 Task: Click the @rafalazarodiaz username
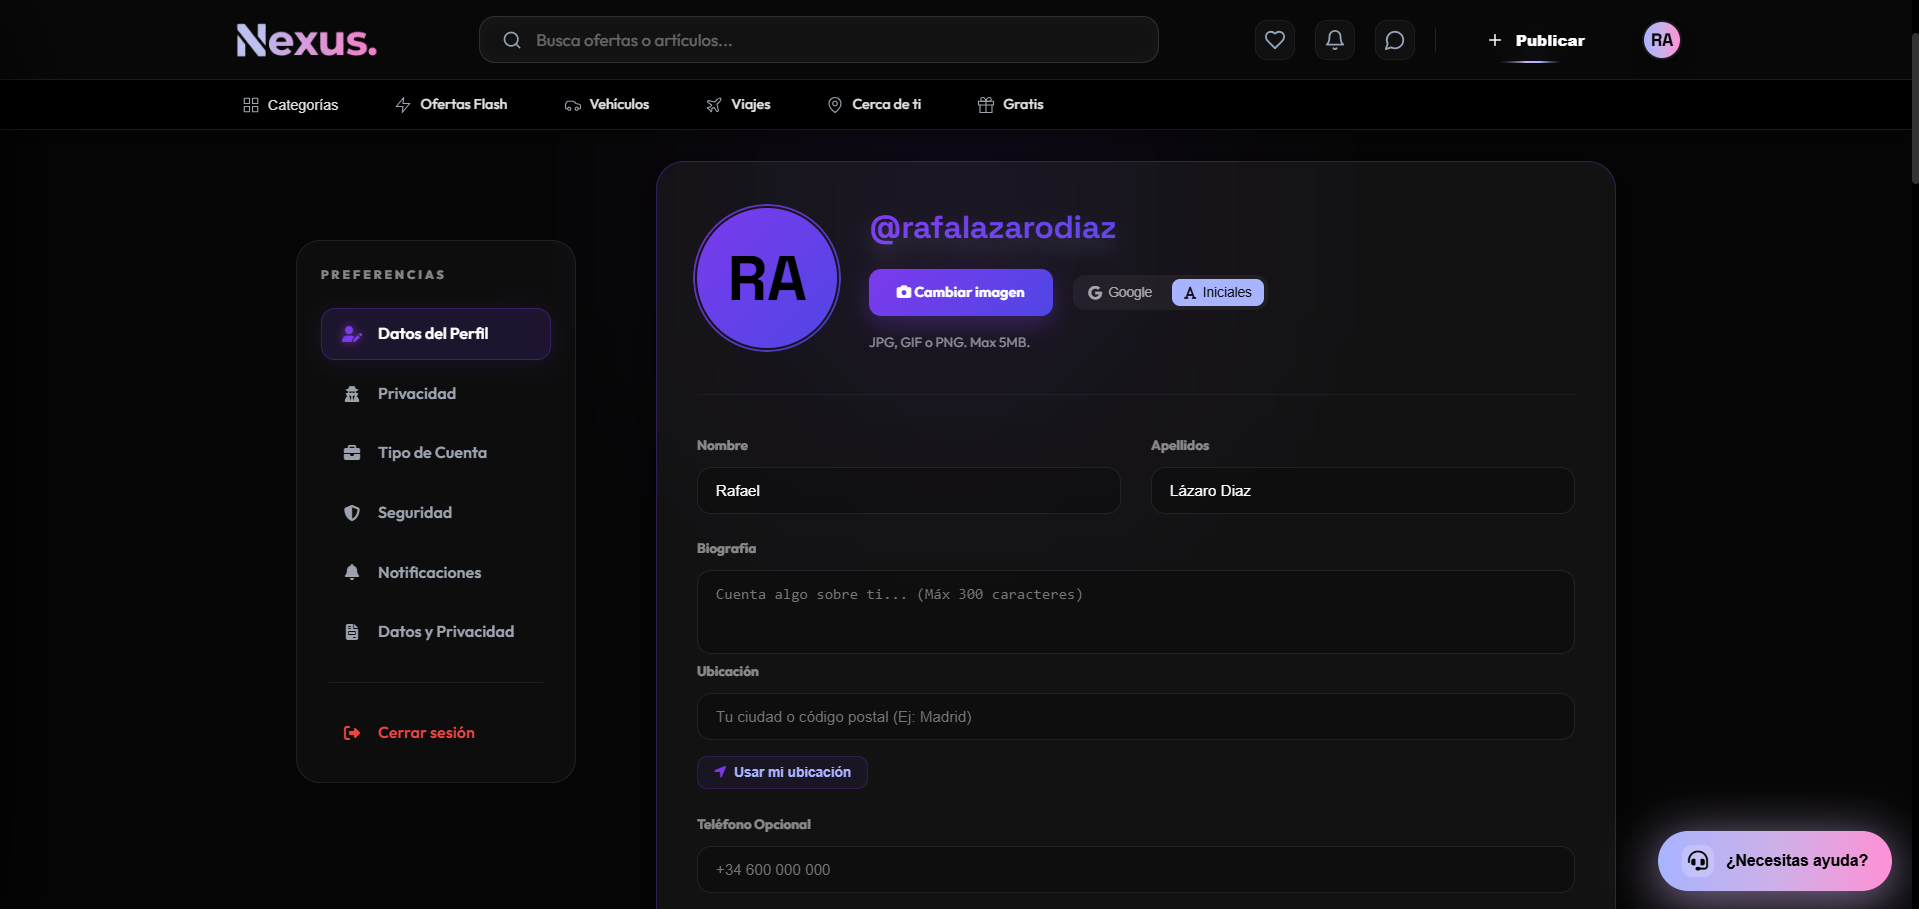(993, 227)
